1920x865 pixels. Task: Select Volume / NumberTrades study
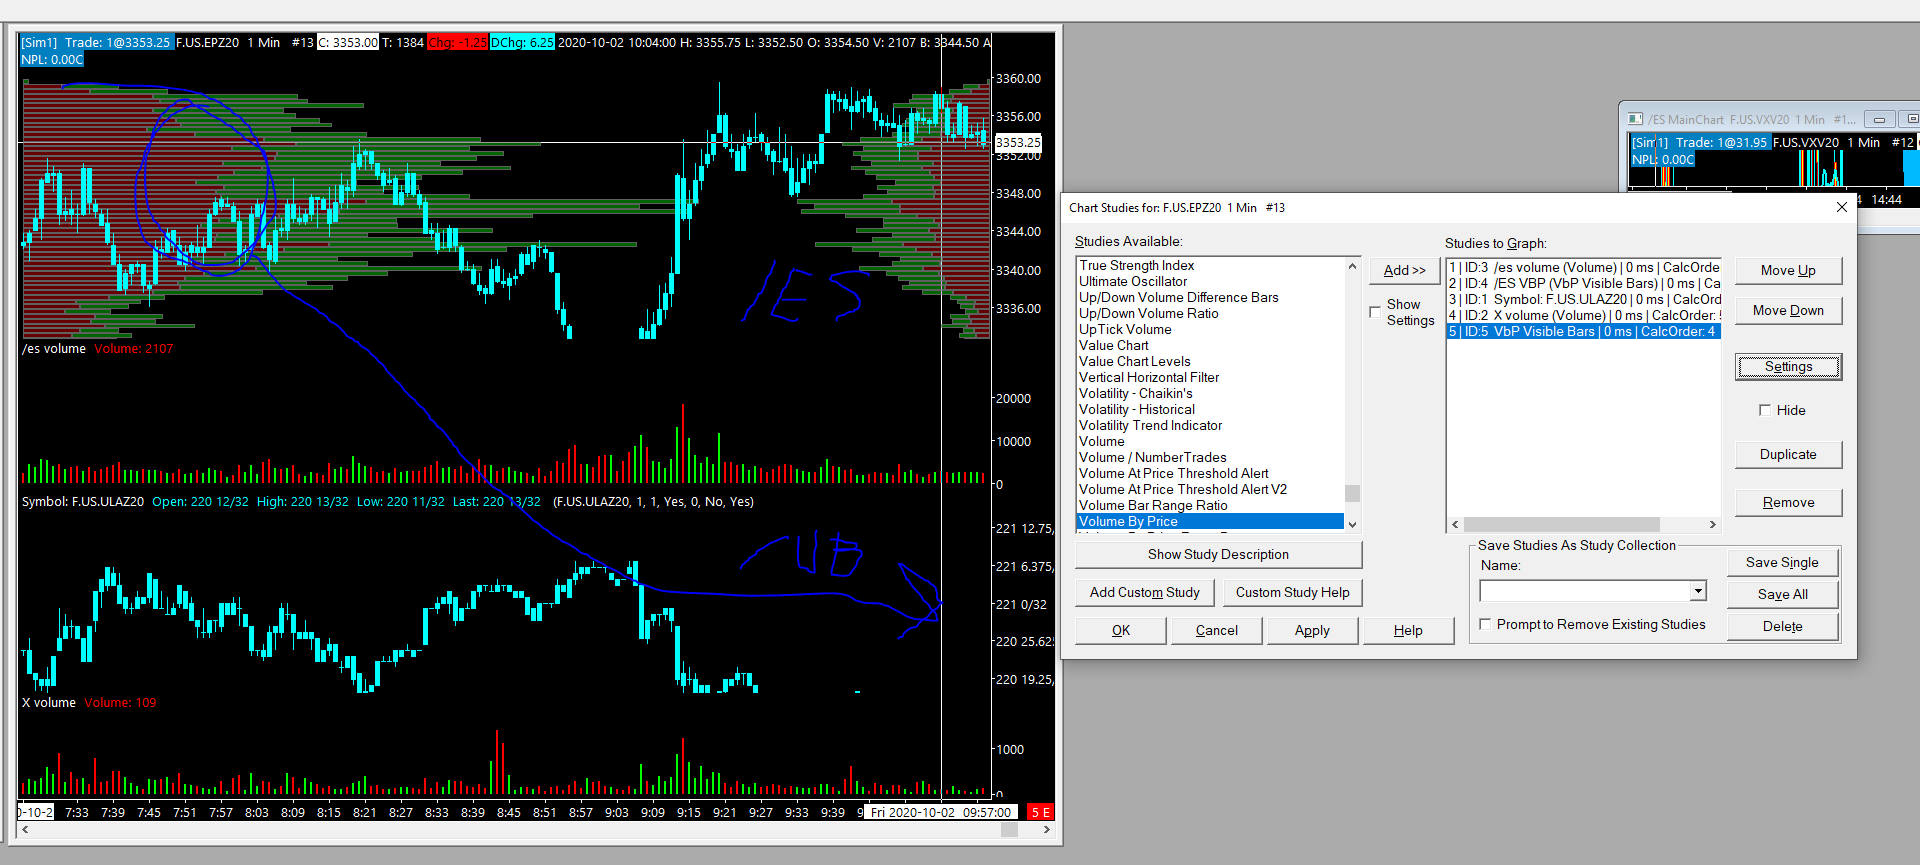point(1210,457)
